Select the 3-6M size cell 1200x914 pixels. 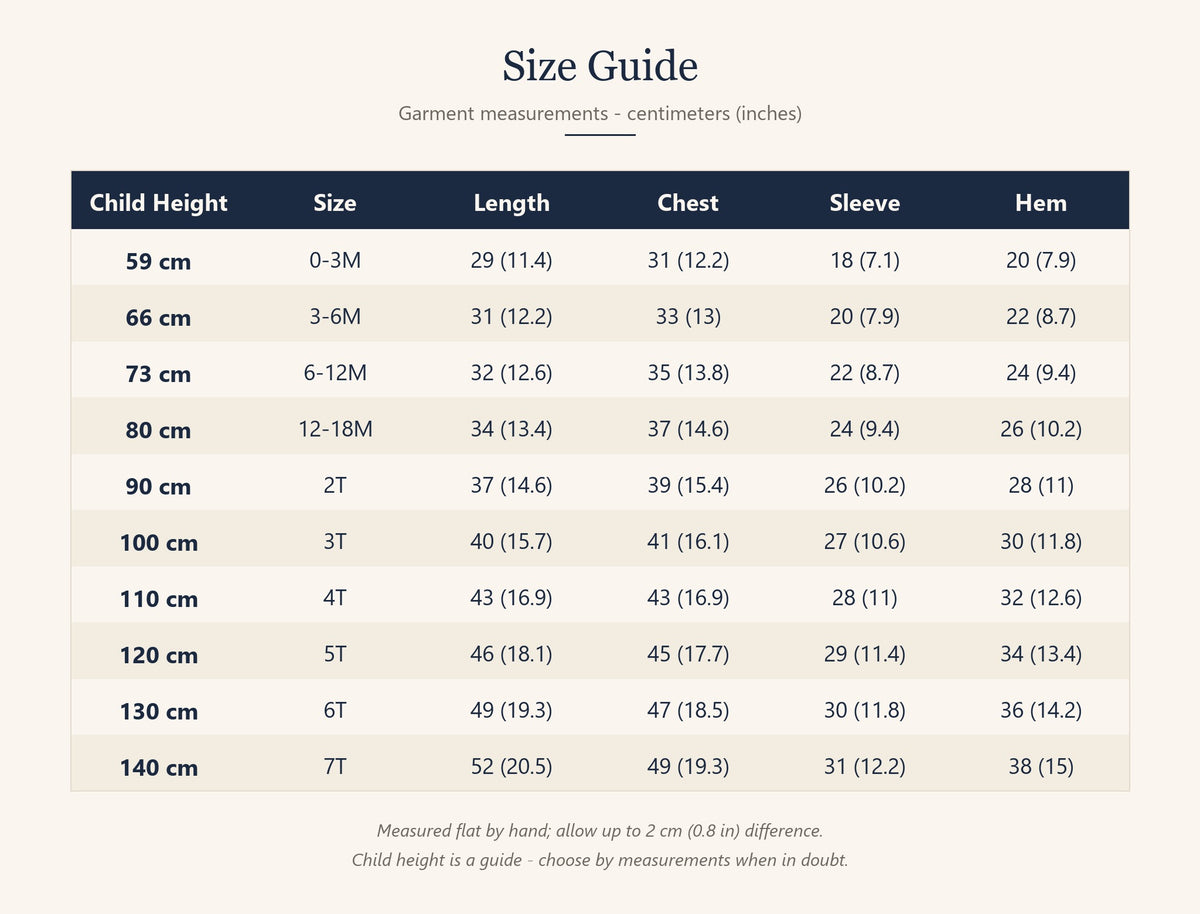pos(335,316)
